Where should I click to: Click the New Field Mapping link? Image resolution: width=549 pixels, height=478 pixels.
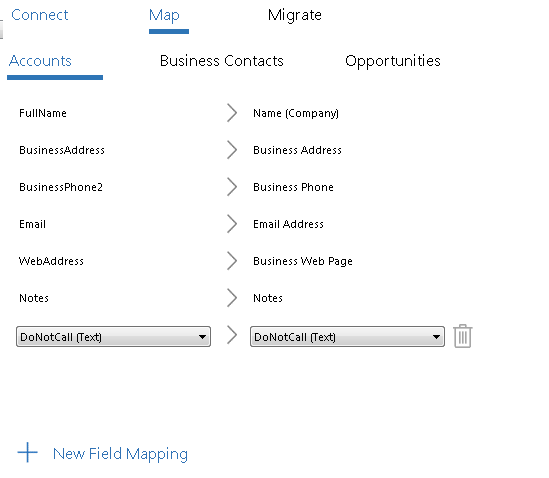click(120, 454)
